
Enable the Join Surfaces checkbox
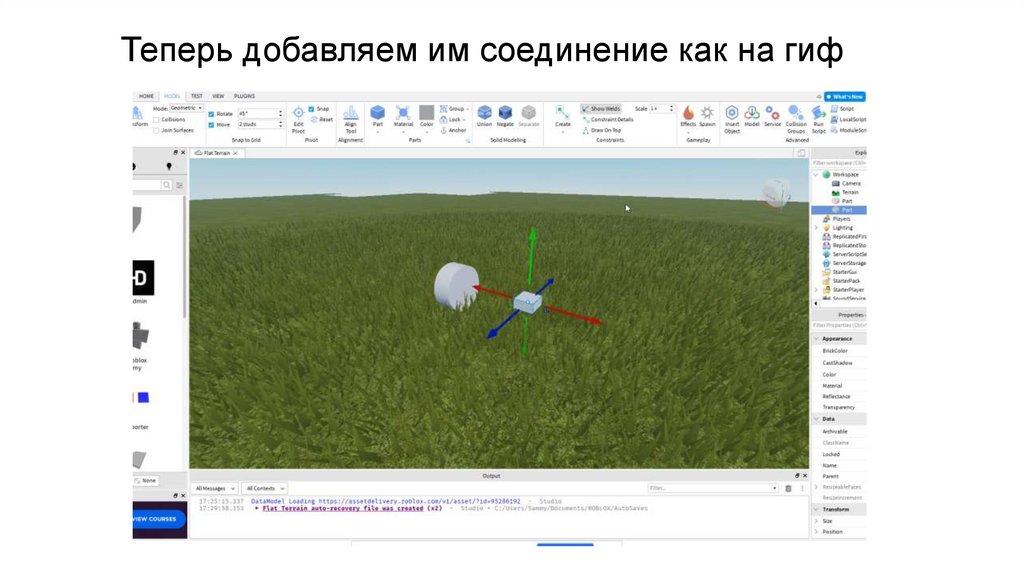[156, 131]
